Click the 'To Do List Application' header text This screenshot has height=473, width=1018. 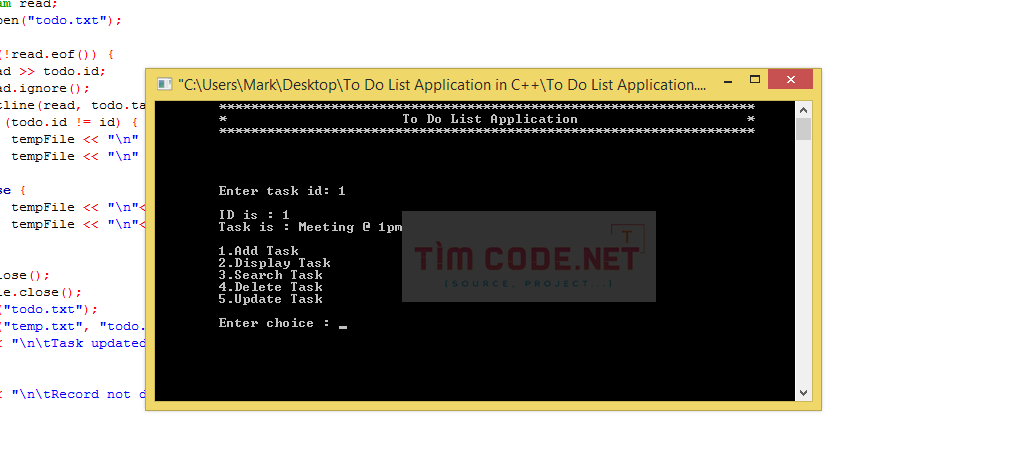click(490, 119)
